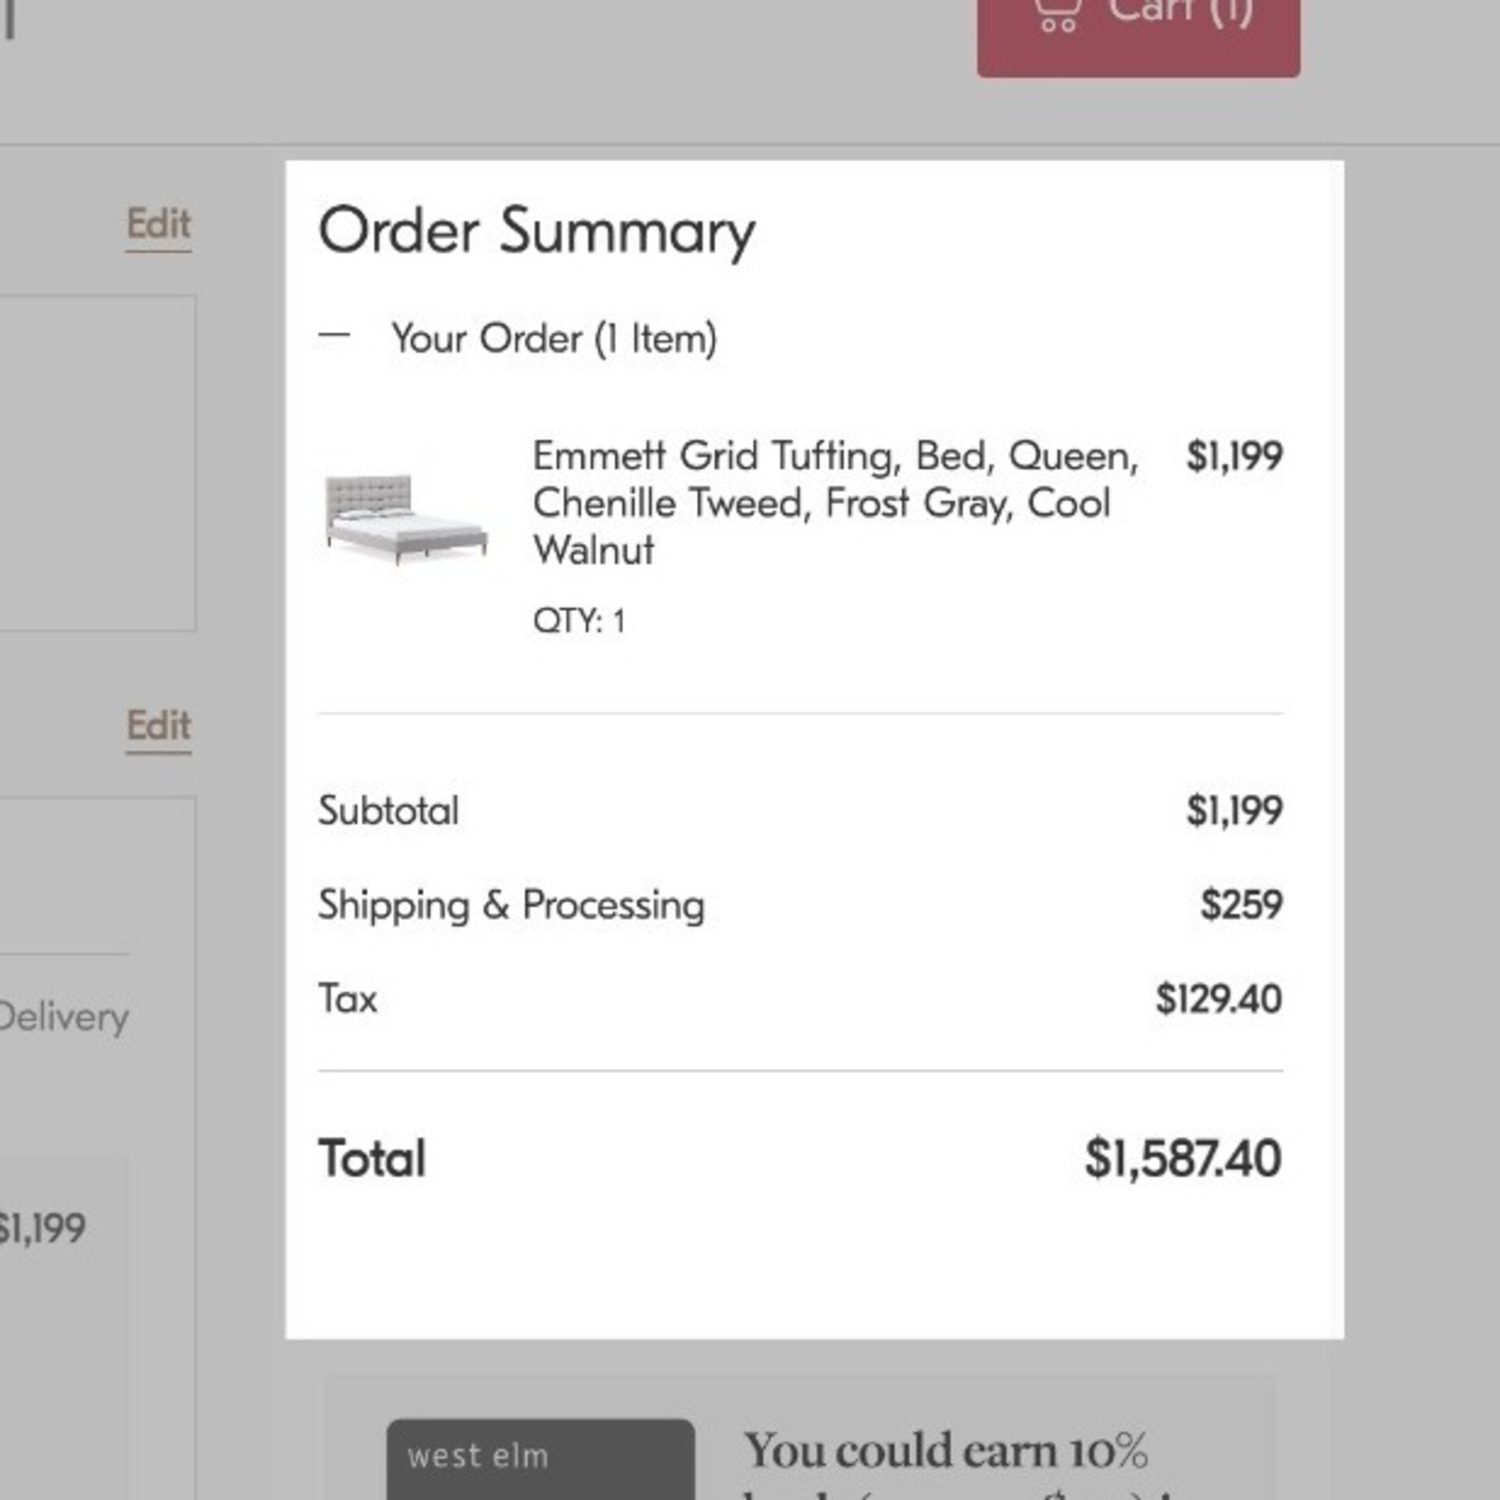Click the QTY: 1 quantity label
The image size is (1500, 1500).
[578, 620]
